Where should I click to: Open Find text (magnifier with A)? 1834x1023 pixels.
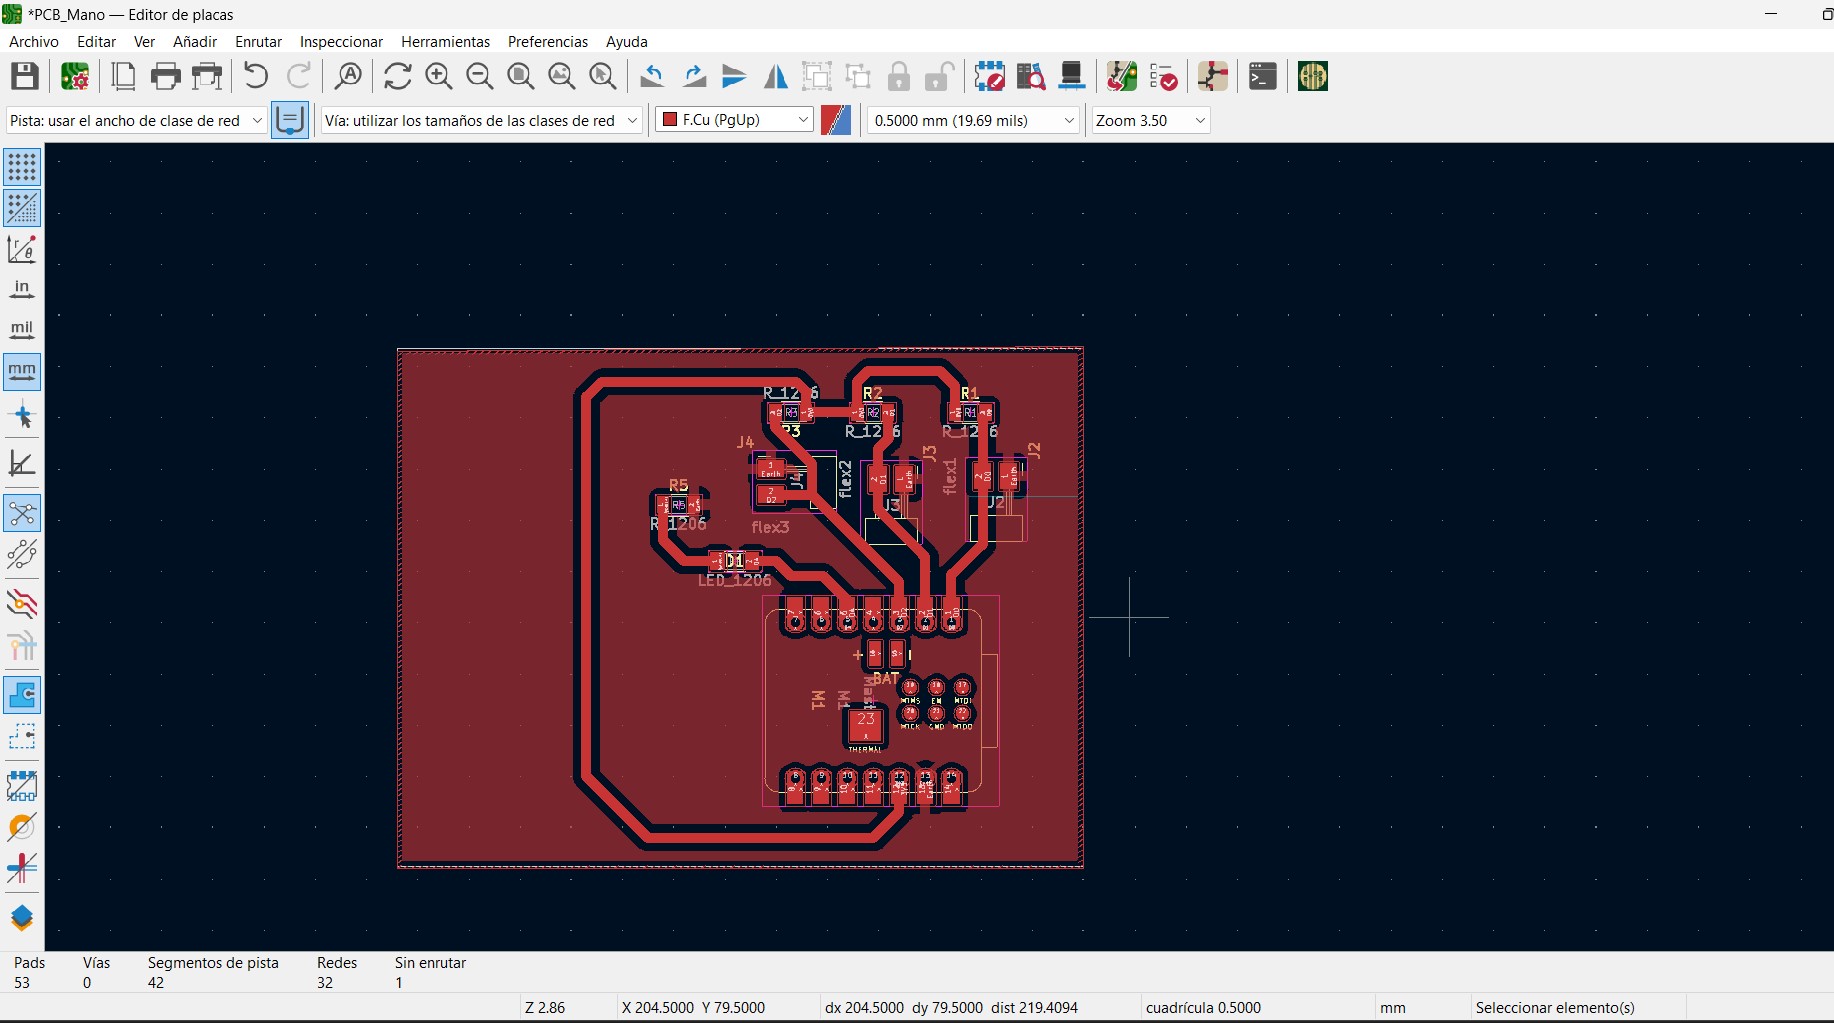(x=348, y=76)
